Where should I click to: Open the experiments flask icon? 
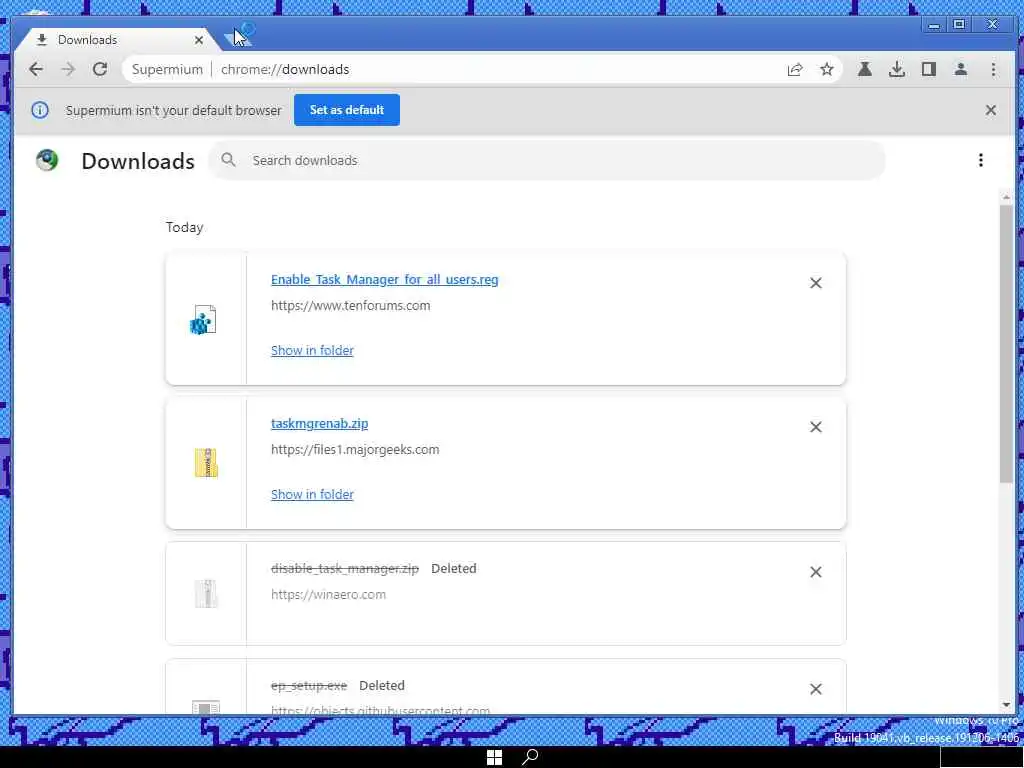tap(865, 69)
